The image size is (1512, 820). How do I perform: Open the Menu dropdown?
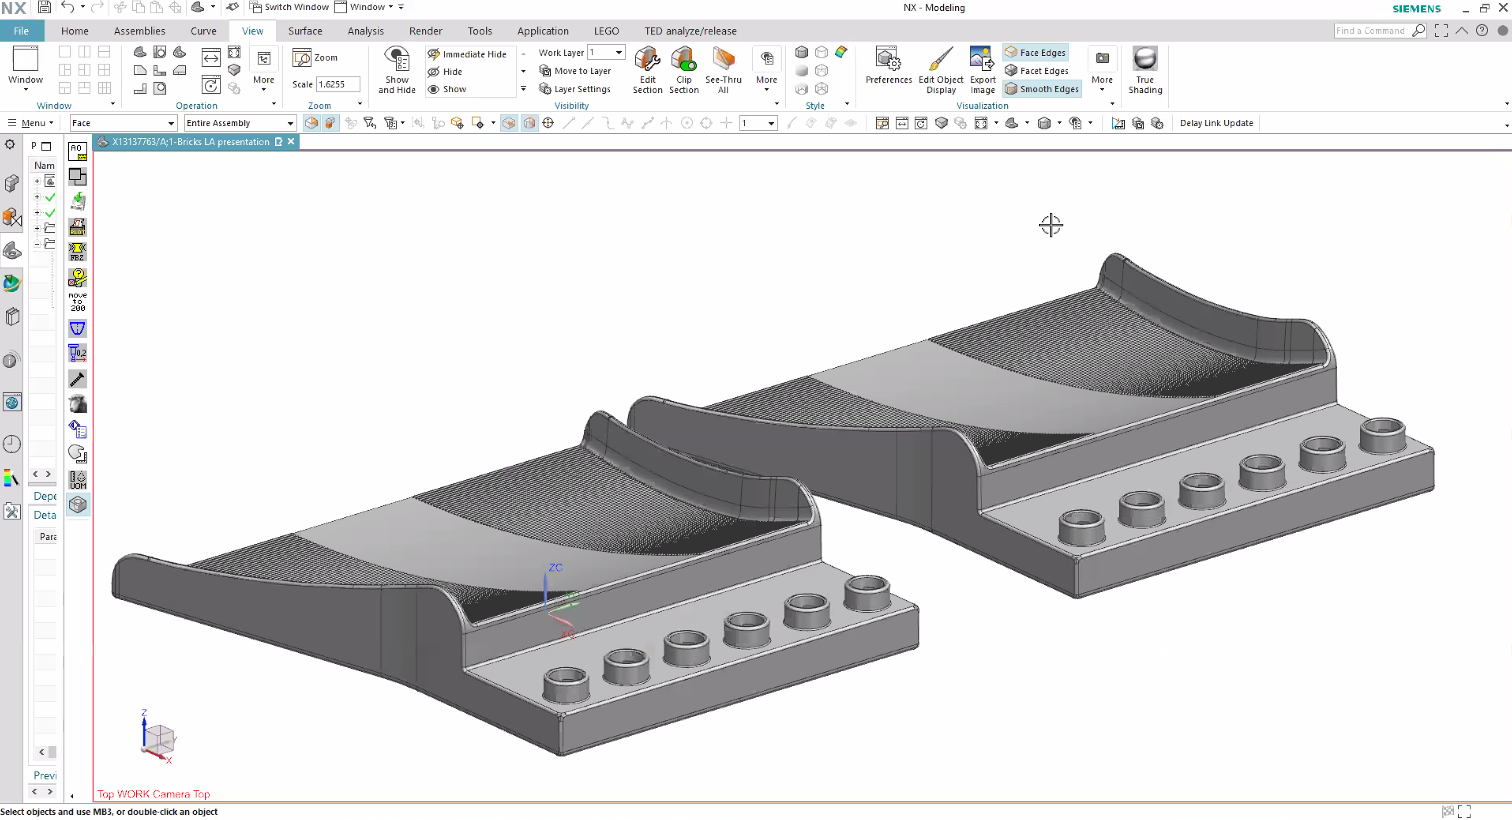point(31,123)
